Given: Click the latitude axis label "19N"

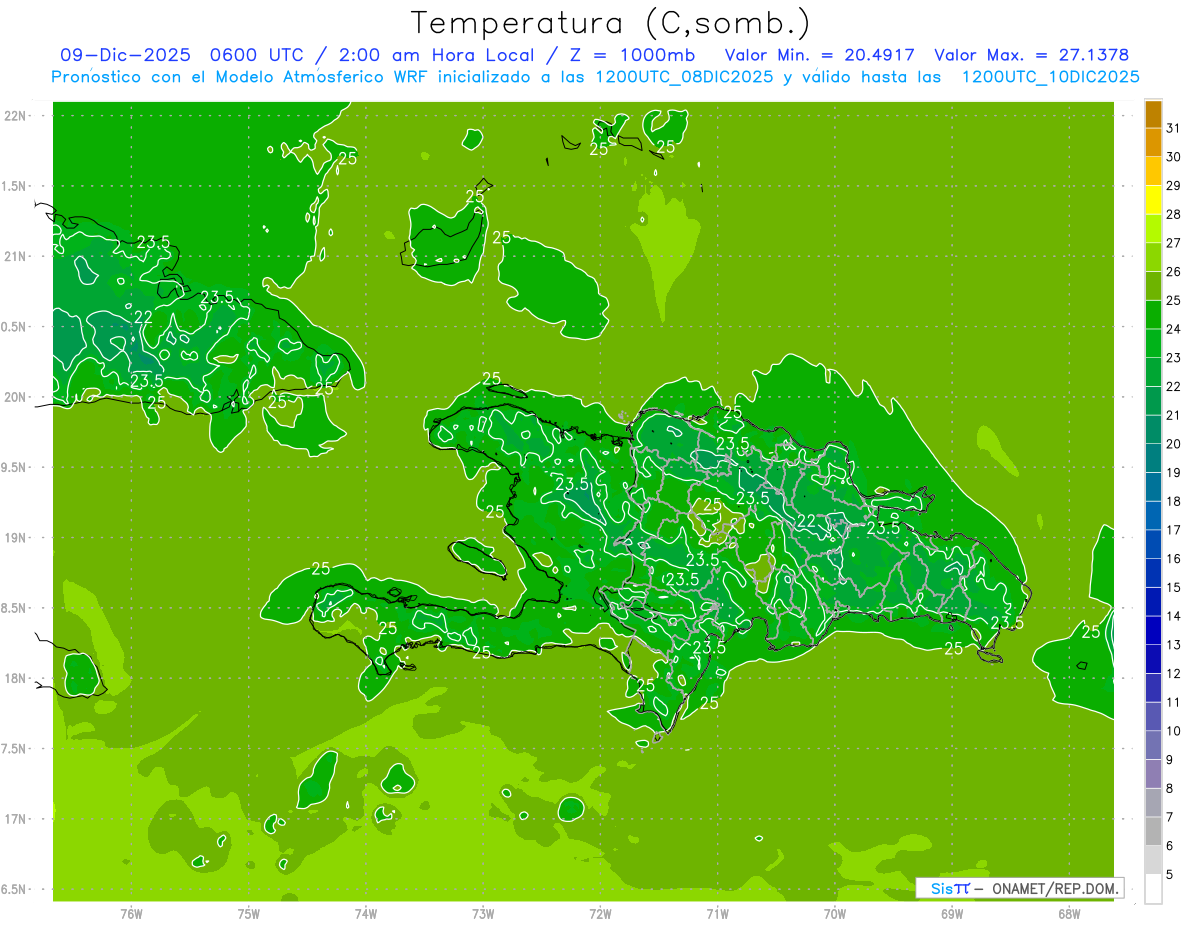Looking at the screenshot, I should 15,537.
